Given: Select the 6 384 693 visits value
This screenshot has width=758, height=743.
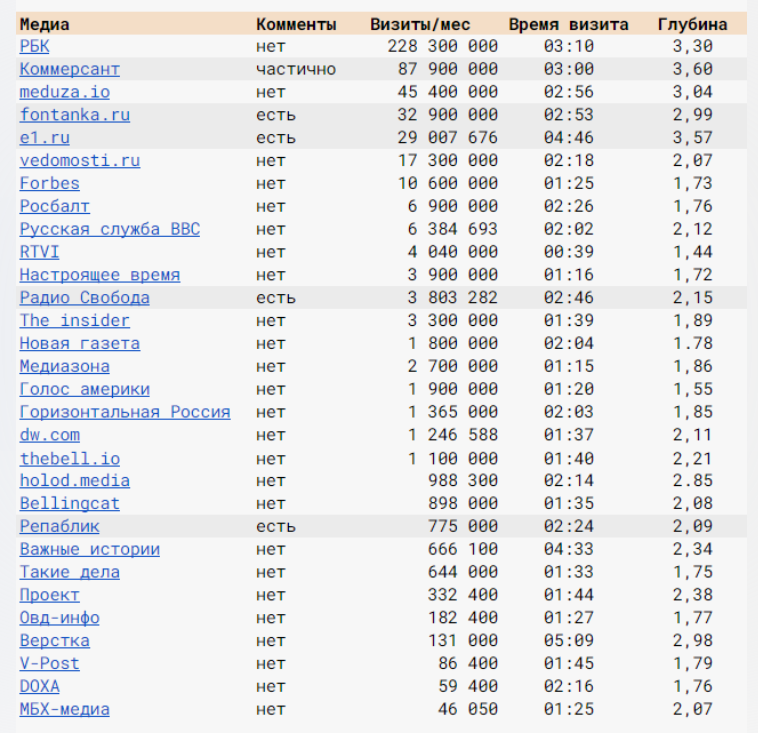Looking at the screenshot, I should (452, 229).
